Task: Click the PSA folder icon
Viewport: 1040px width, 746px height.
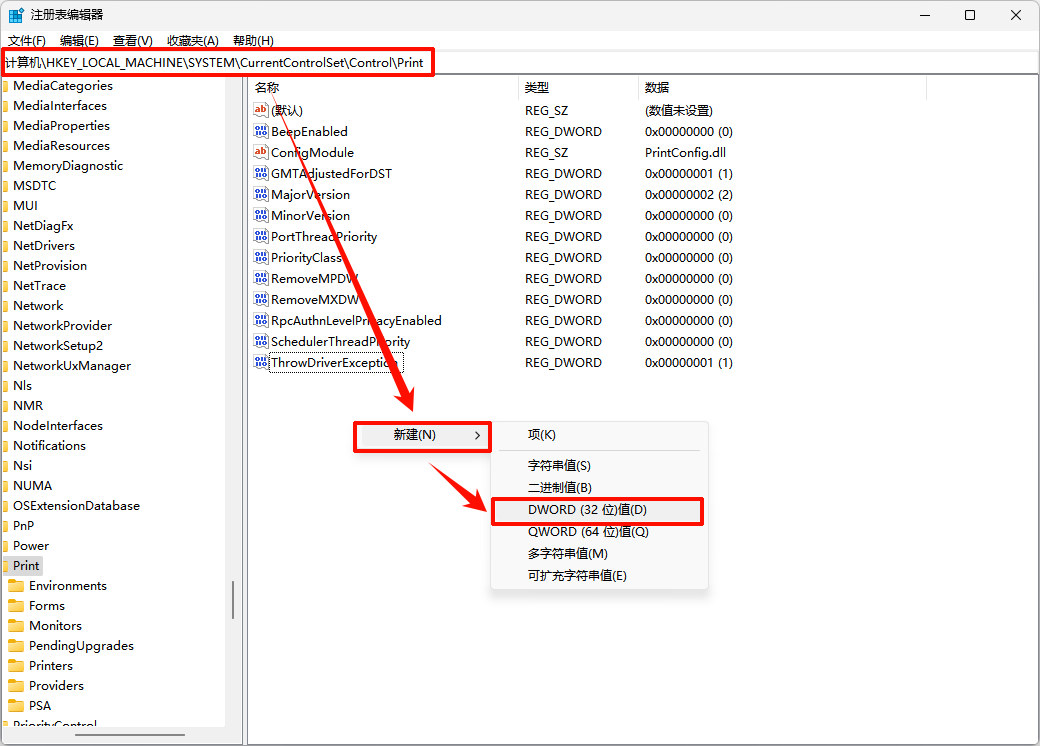Action: [16, 706]
